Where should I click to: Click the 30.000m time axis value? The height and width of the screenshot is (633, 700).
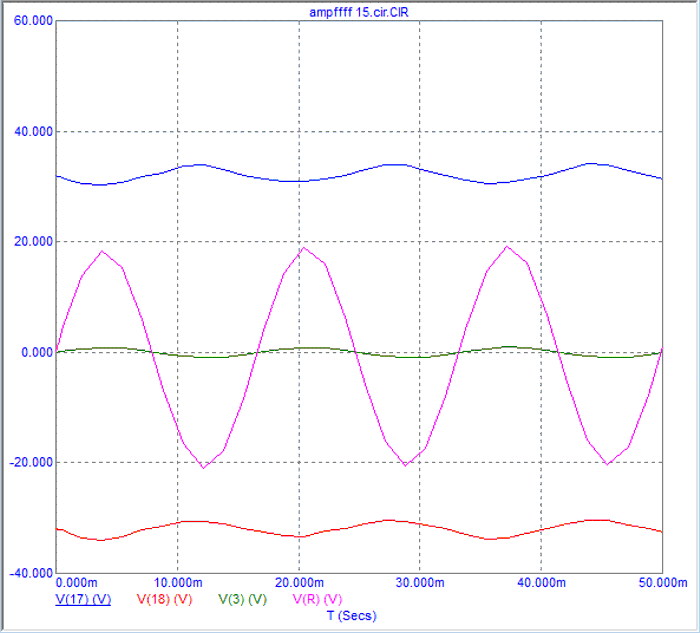coord(420,583)
